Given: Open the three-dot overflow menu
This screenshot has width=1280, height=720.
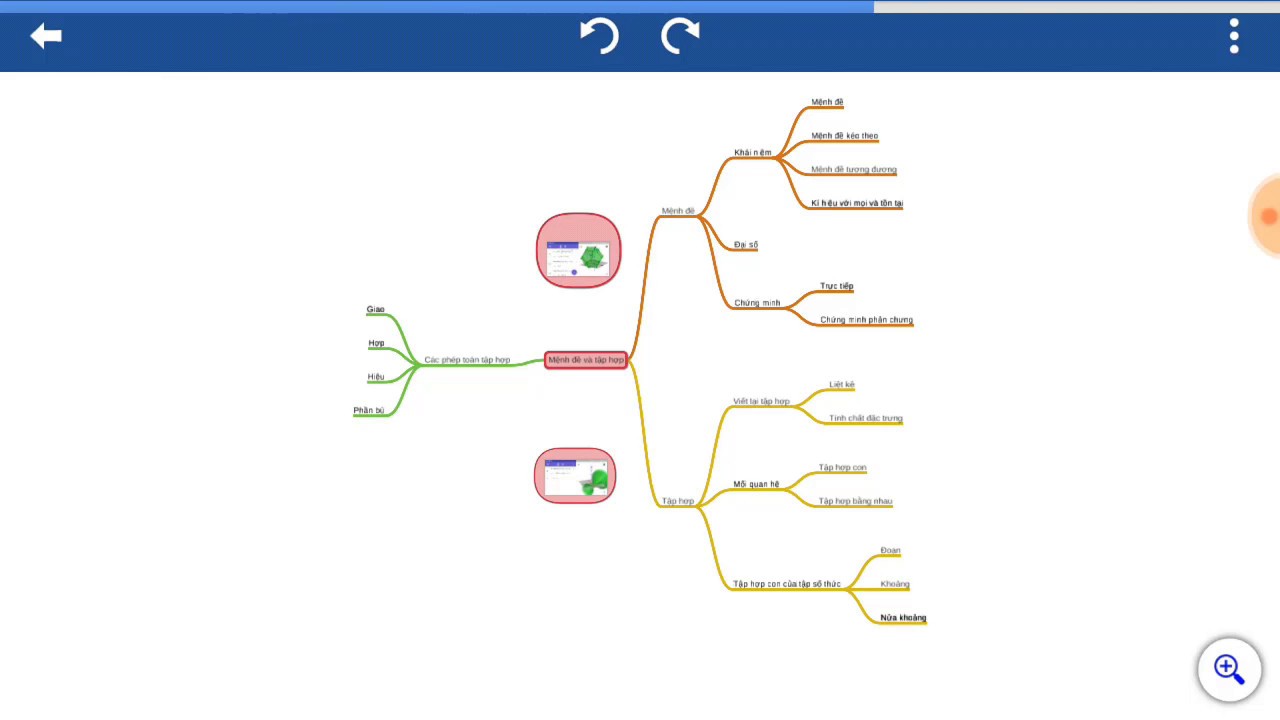Looking at the screenshot, I should (x=1234, y=36).
